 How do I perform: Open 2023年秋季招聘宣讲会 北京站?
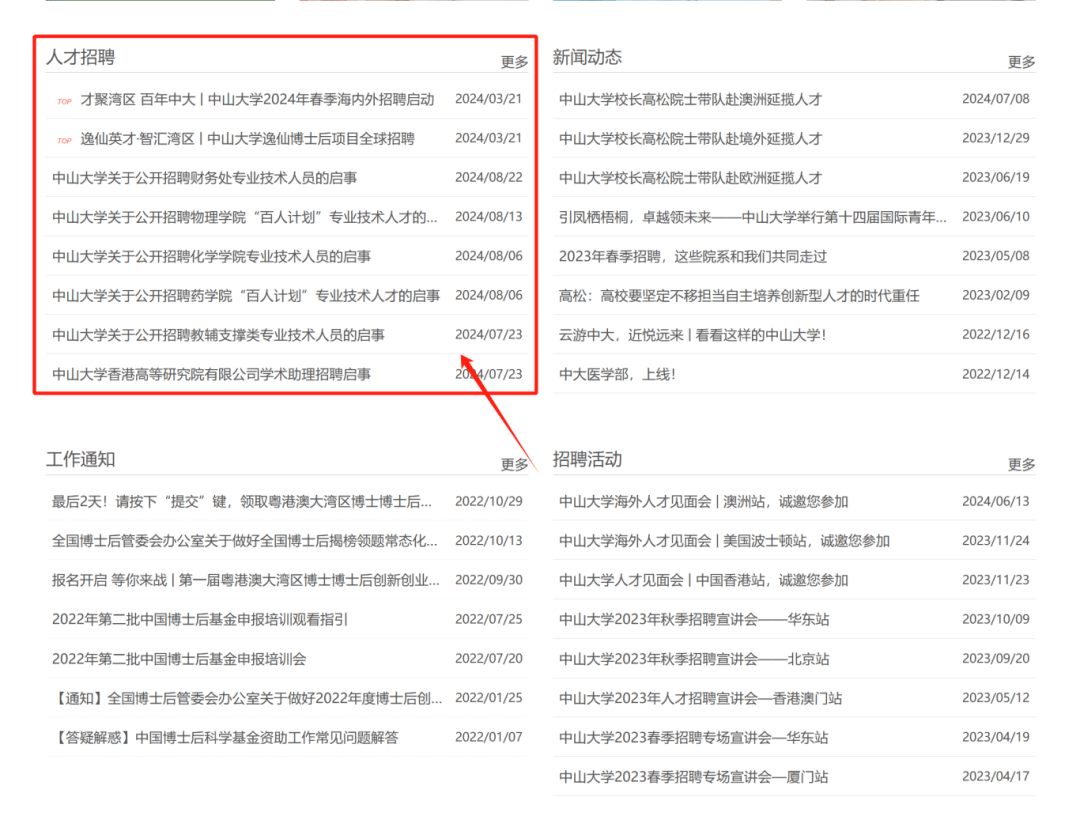[694, 659]
